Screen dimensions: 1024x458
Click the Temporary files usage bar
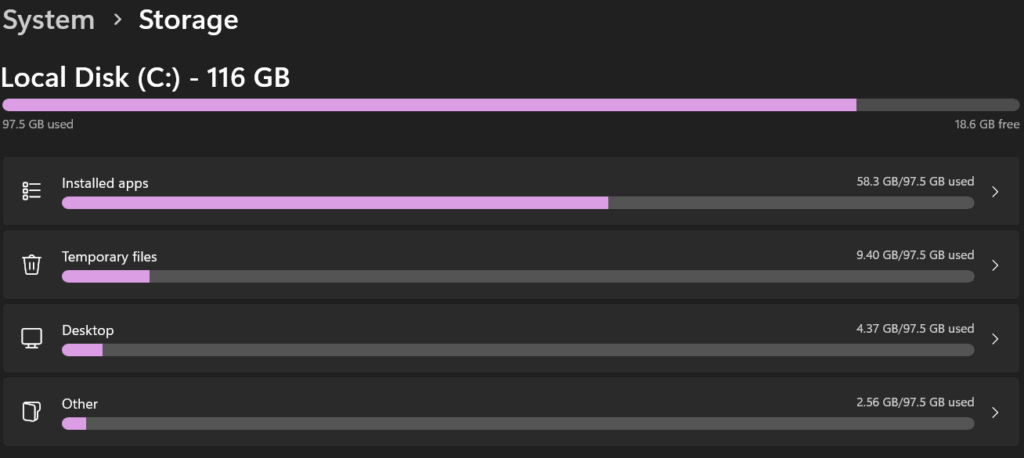tap(518, 276)
